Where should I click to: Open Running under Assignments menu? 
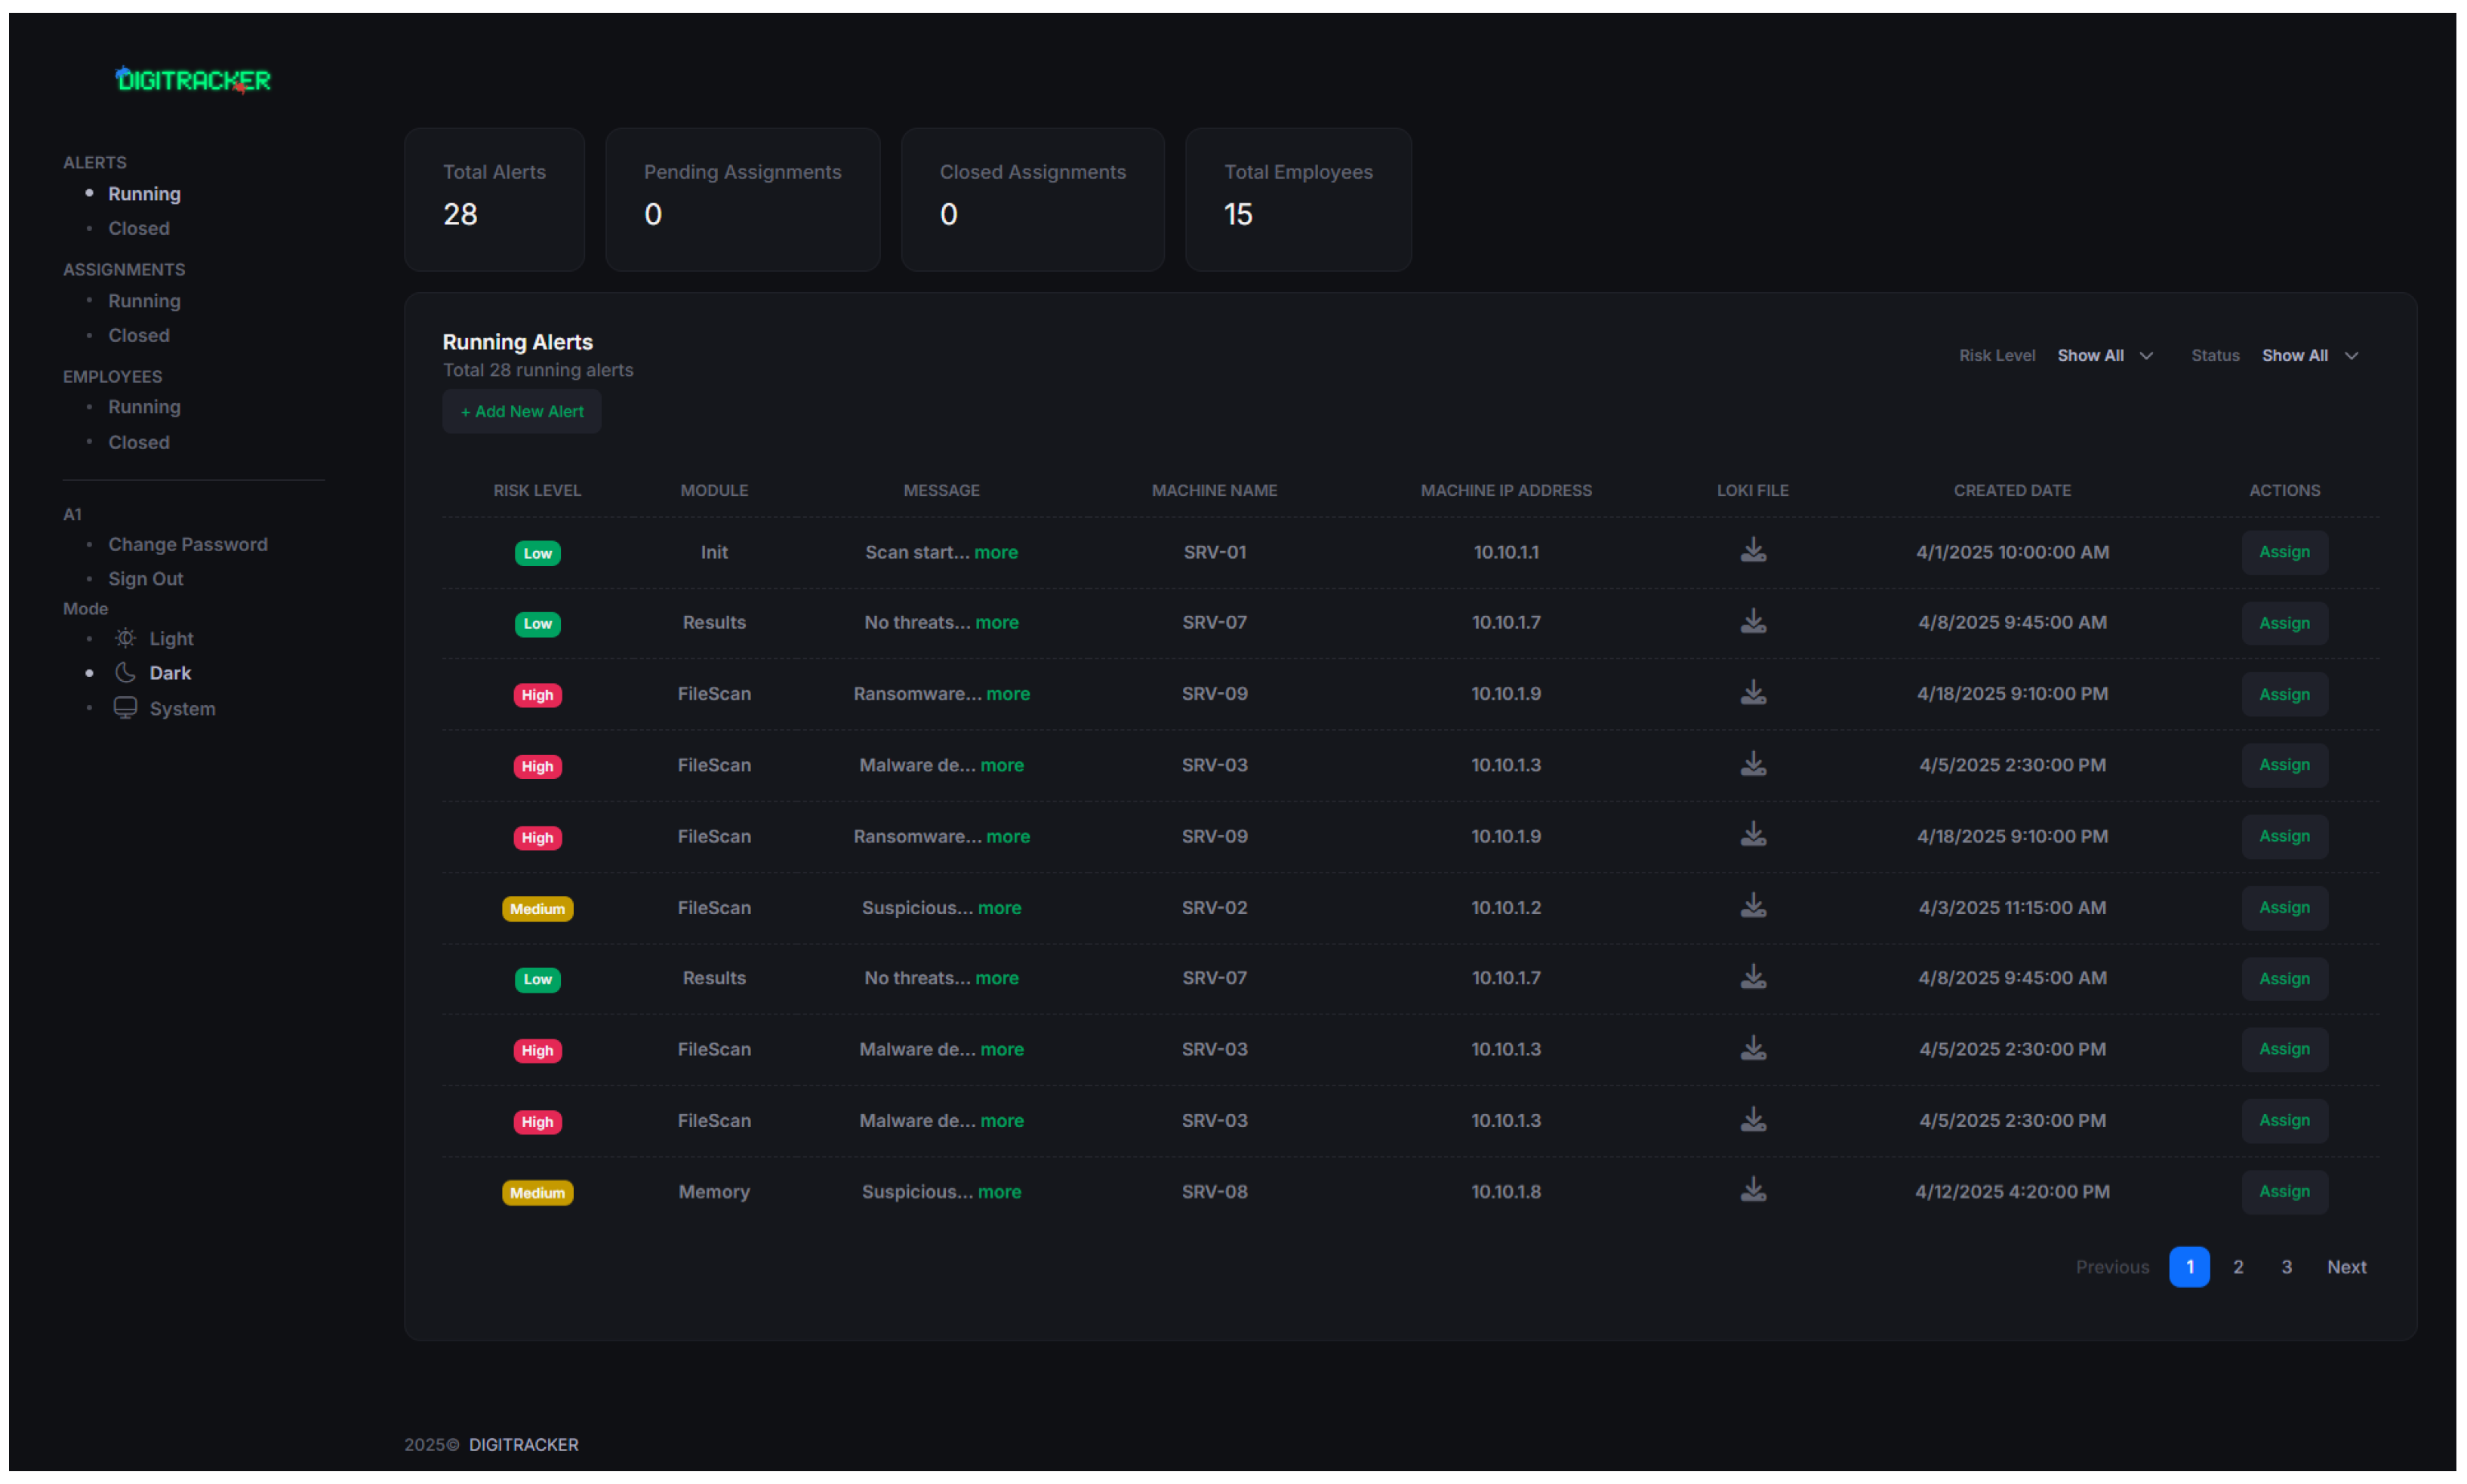144,301
